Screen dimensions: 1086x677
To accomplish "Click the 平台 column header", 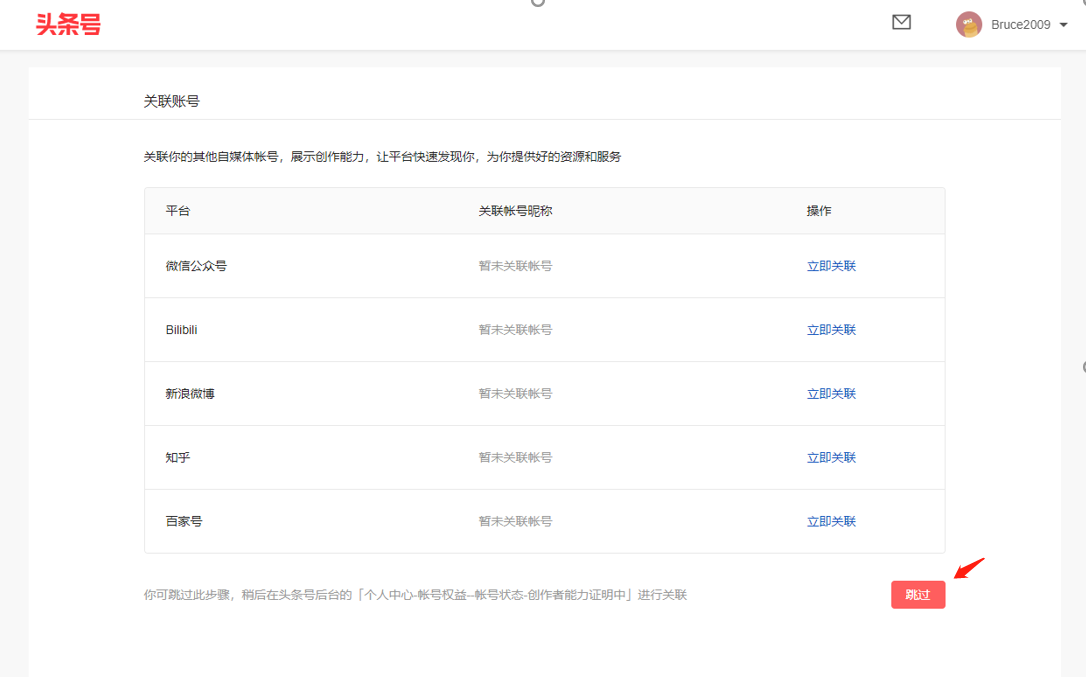I will click(x=178, y=211).
